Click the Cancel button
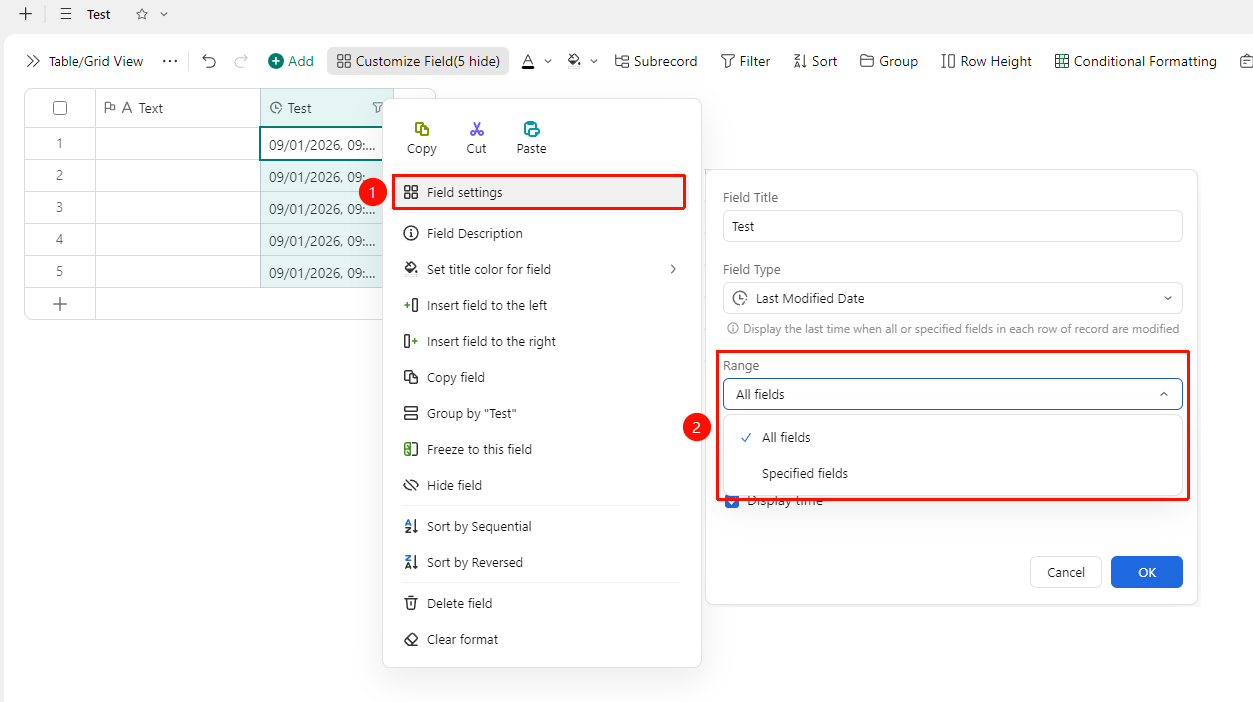The image size is (1253, 702). coord(1066,572)
